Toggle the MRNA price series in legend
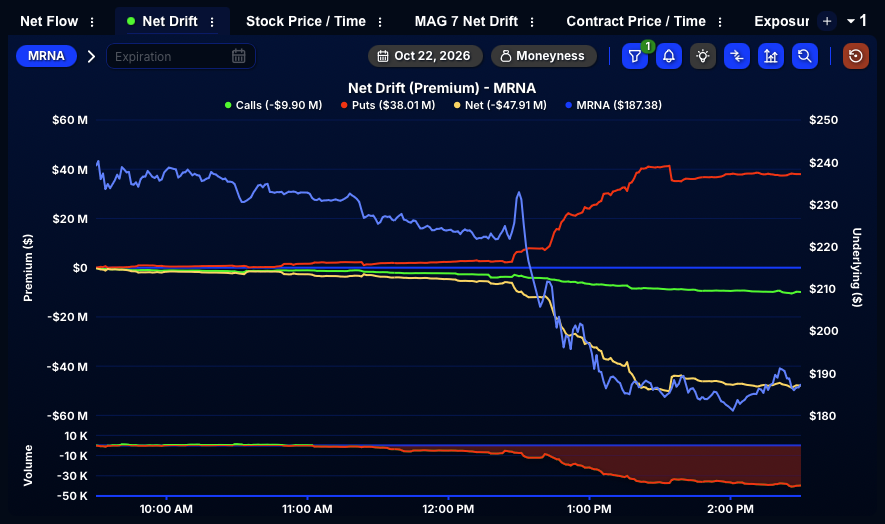Viewport: 885px width, 524px height. (614, 105)
